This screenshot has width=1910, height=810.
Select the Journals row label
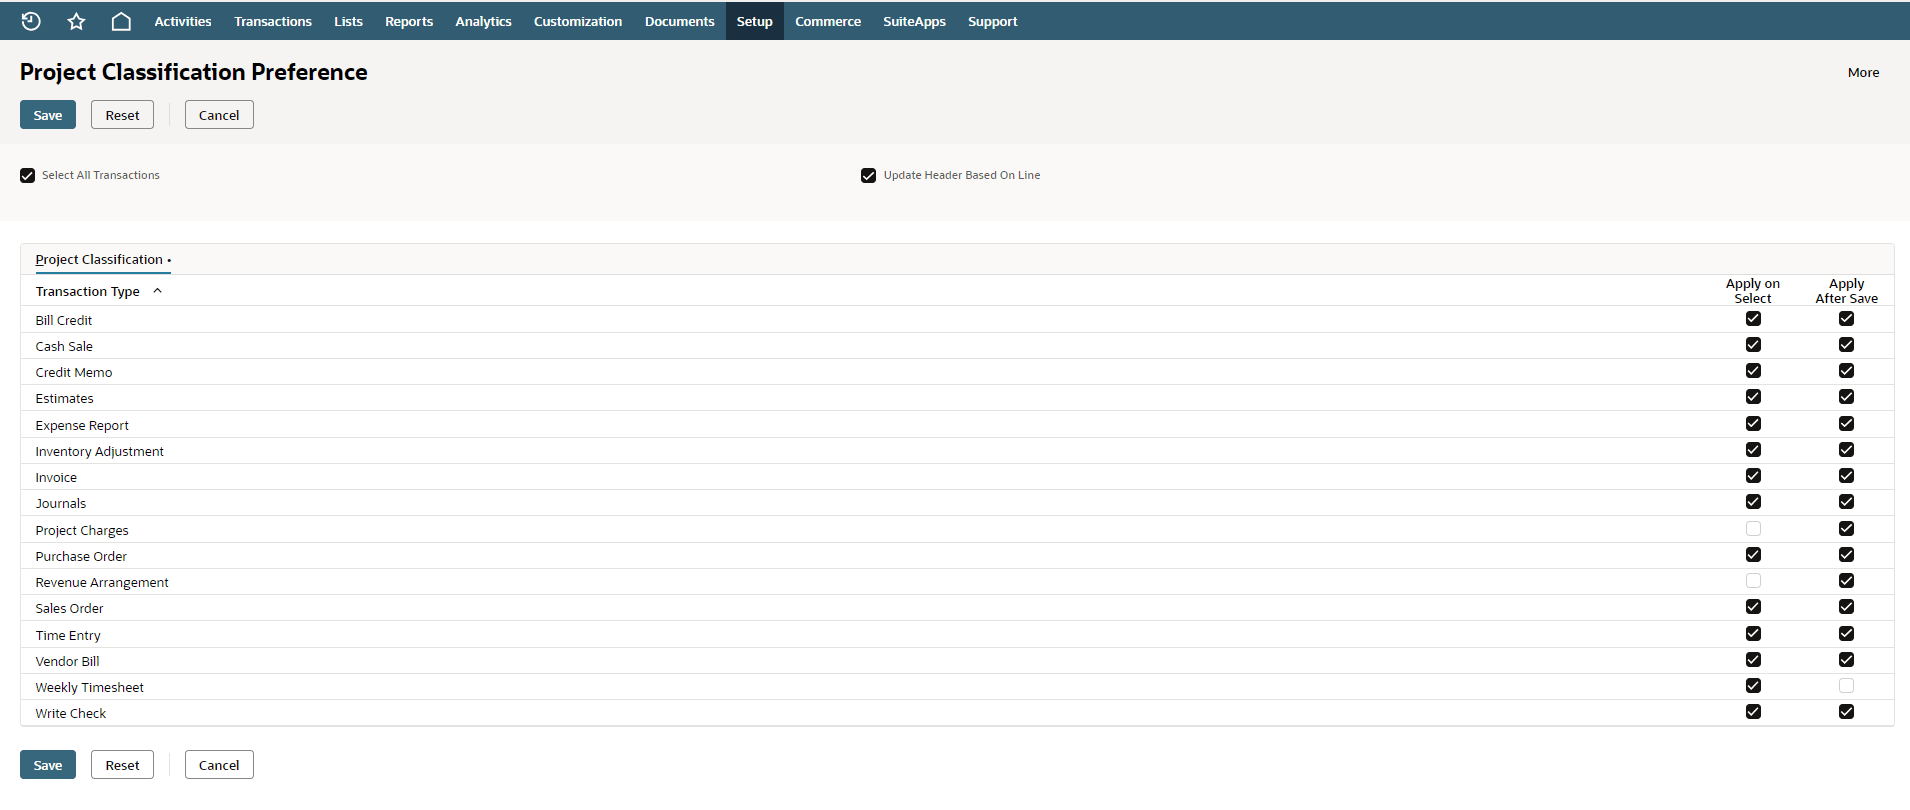61,504
